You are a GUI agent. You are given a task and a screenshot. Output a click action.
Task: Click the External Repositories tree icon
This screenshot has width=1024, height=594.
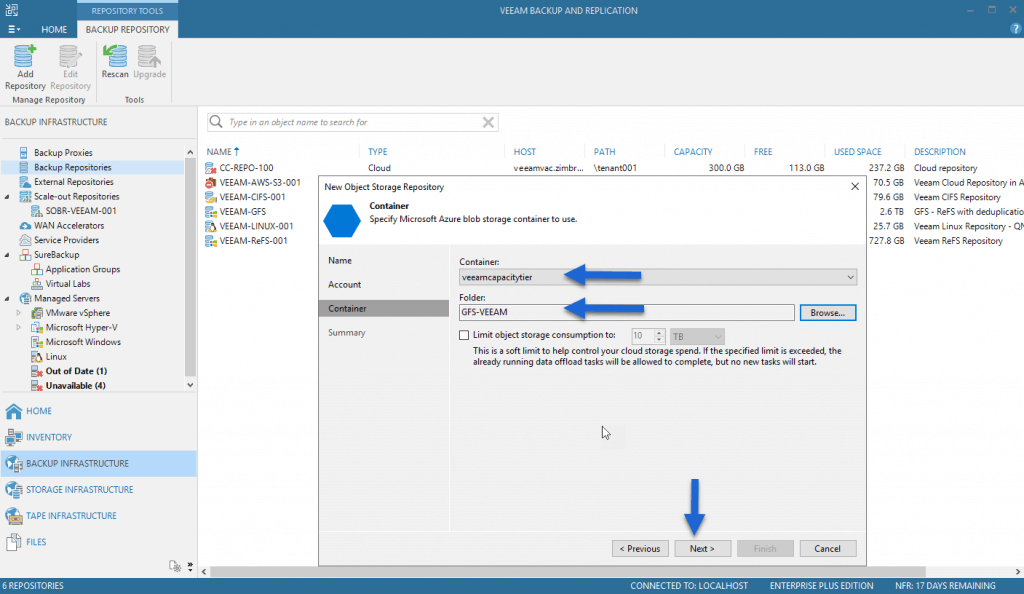[x=24, y=182]
